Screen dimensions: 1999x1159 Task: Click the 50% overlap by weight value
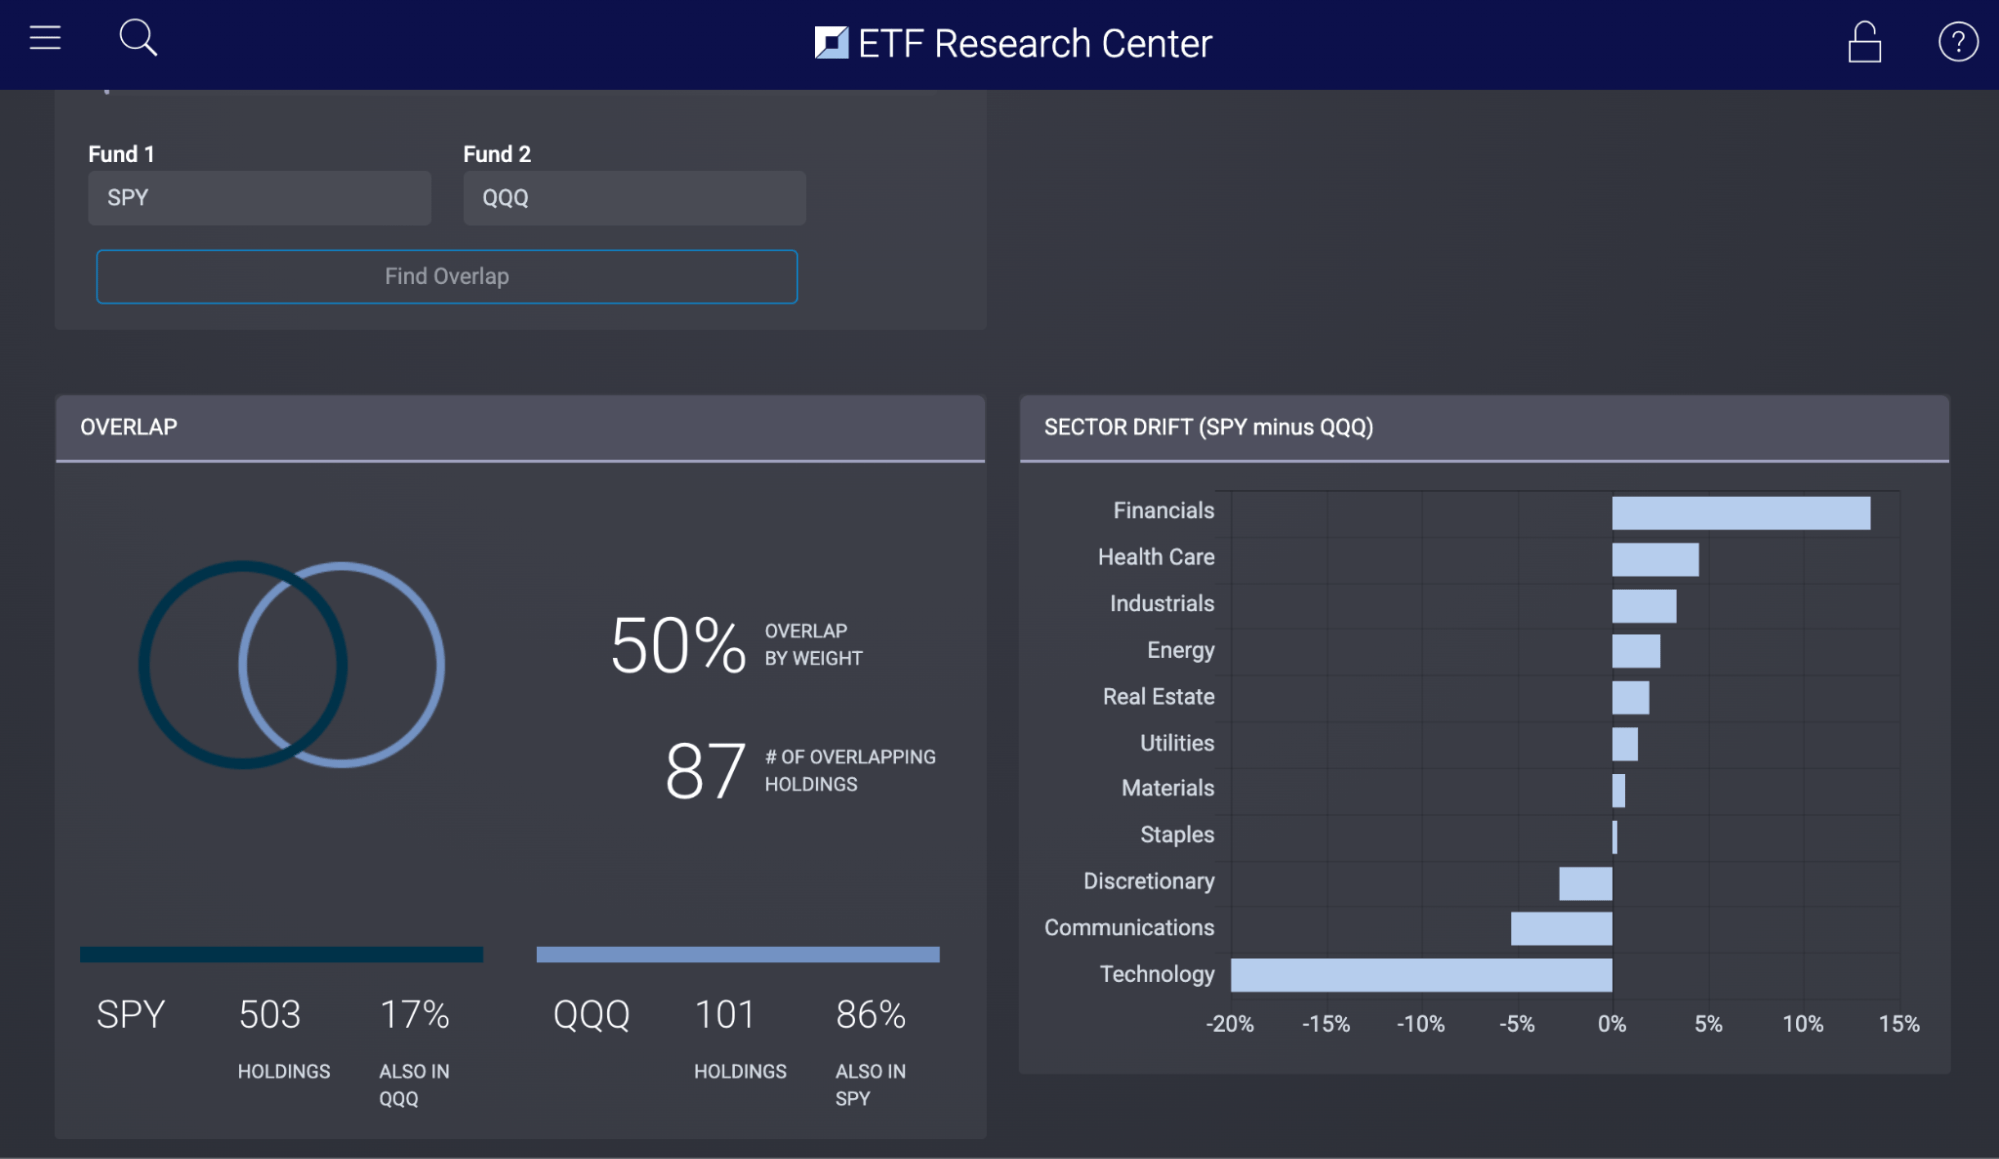[x=678, y=645]
